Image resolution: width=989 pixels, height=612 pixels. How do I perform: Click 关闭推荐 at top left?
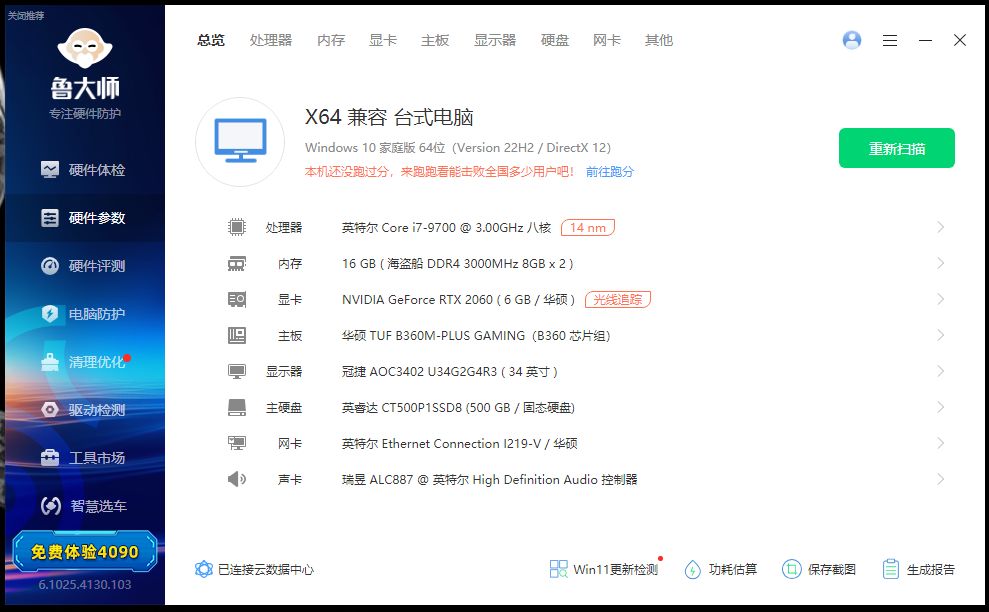point(26,15)
